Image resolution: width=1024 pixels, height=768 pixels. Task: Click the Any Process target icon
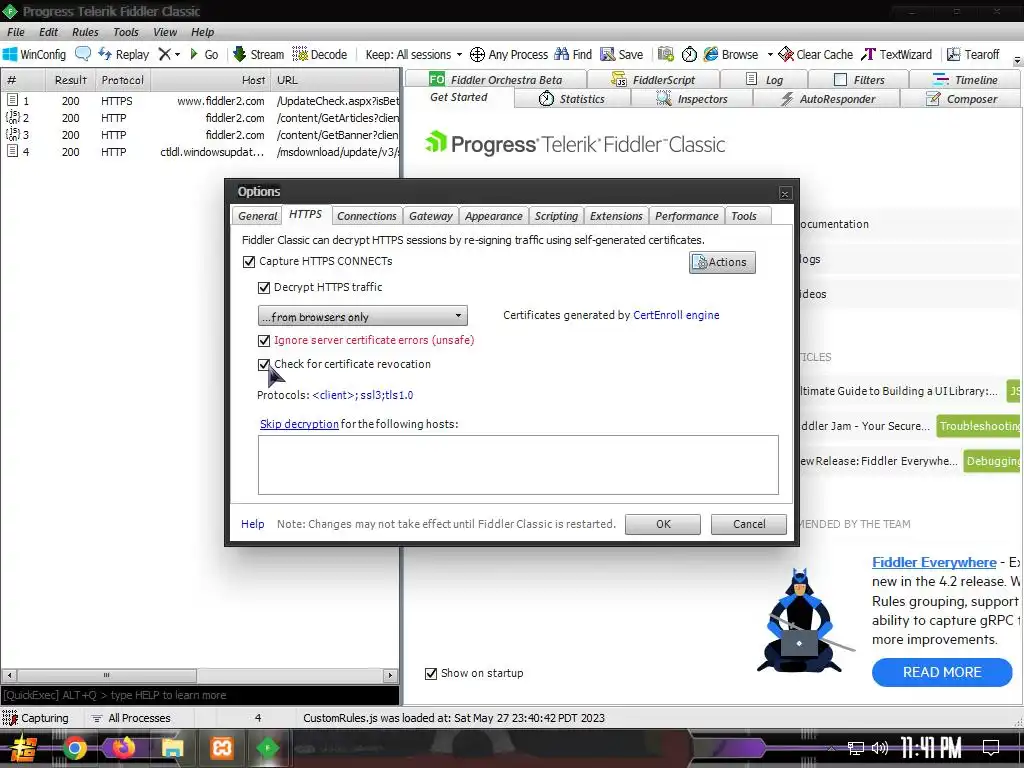pos(509,54)
